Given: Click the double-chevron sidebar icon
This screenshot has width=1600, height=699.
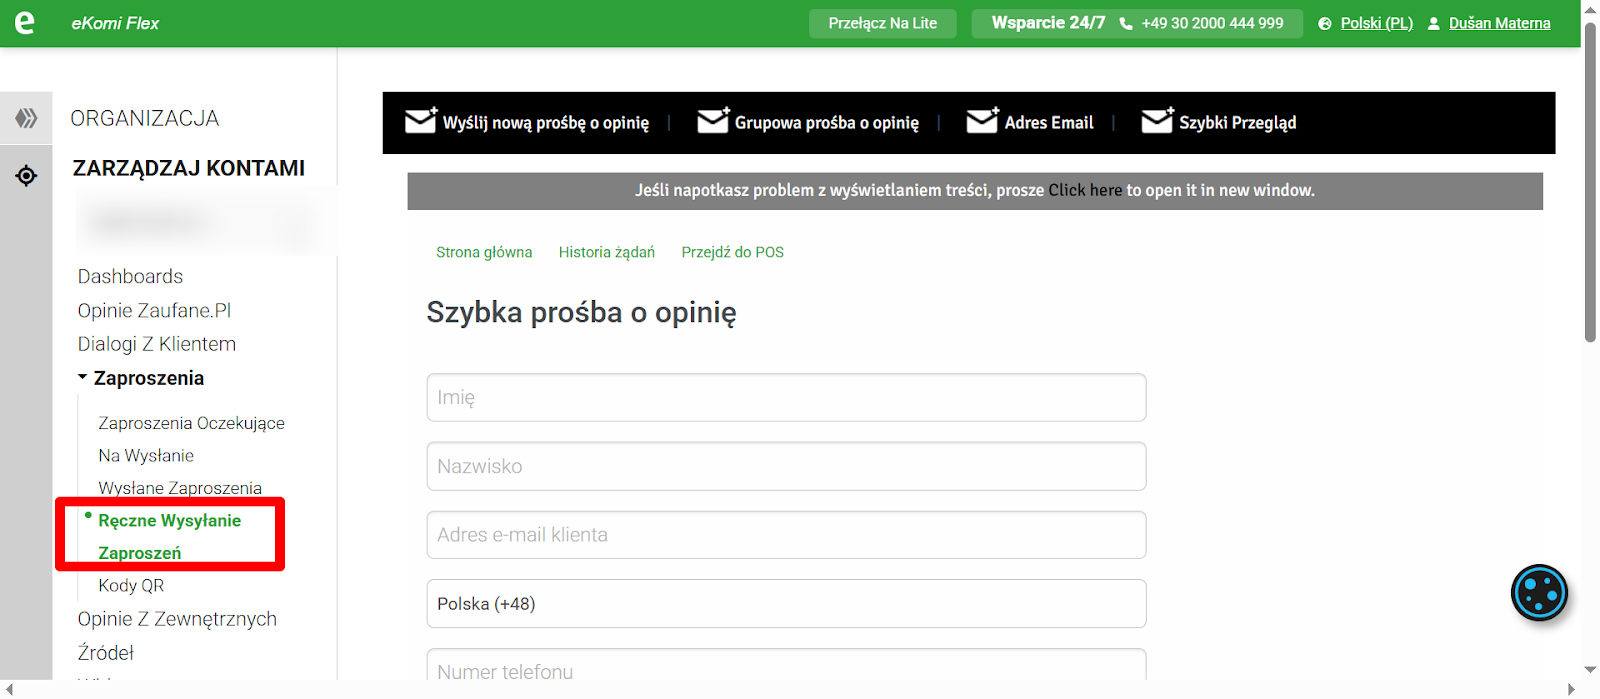Looking at the screenshot, I should pos(26,118).
